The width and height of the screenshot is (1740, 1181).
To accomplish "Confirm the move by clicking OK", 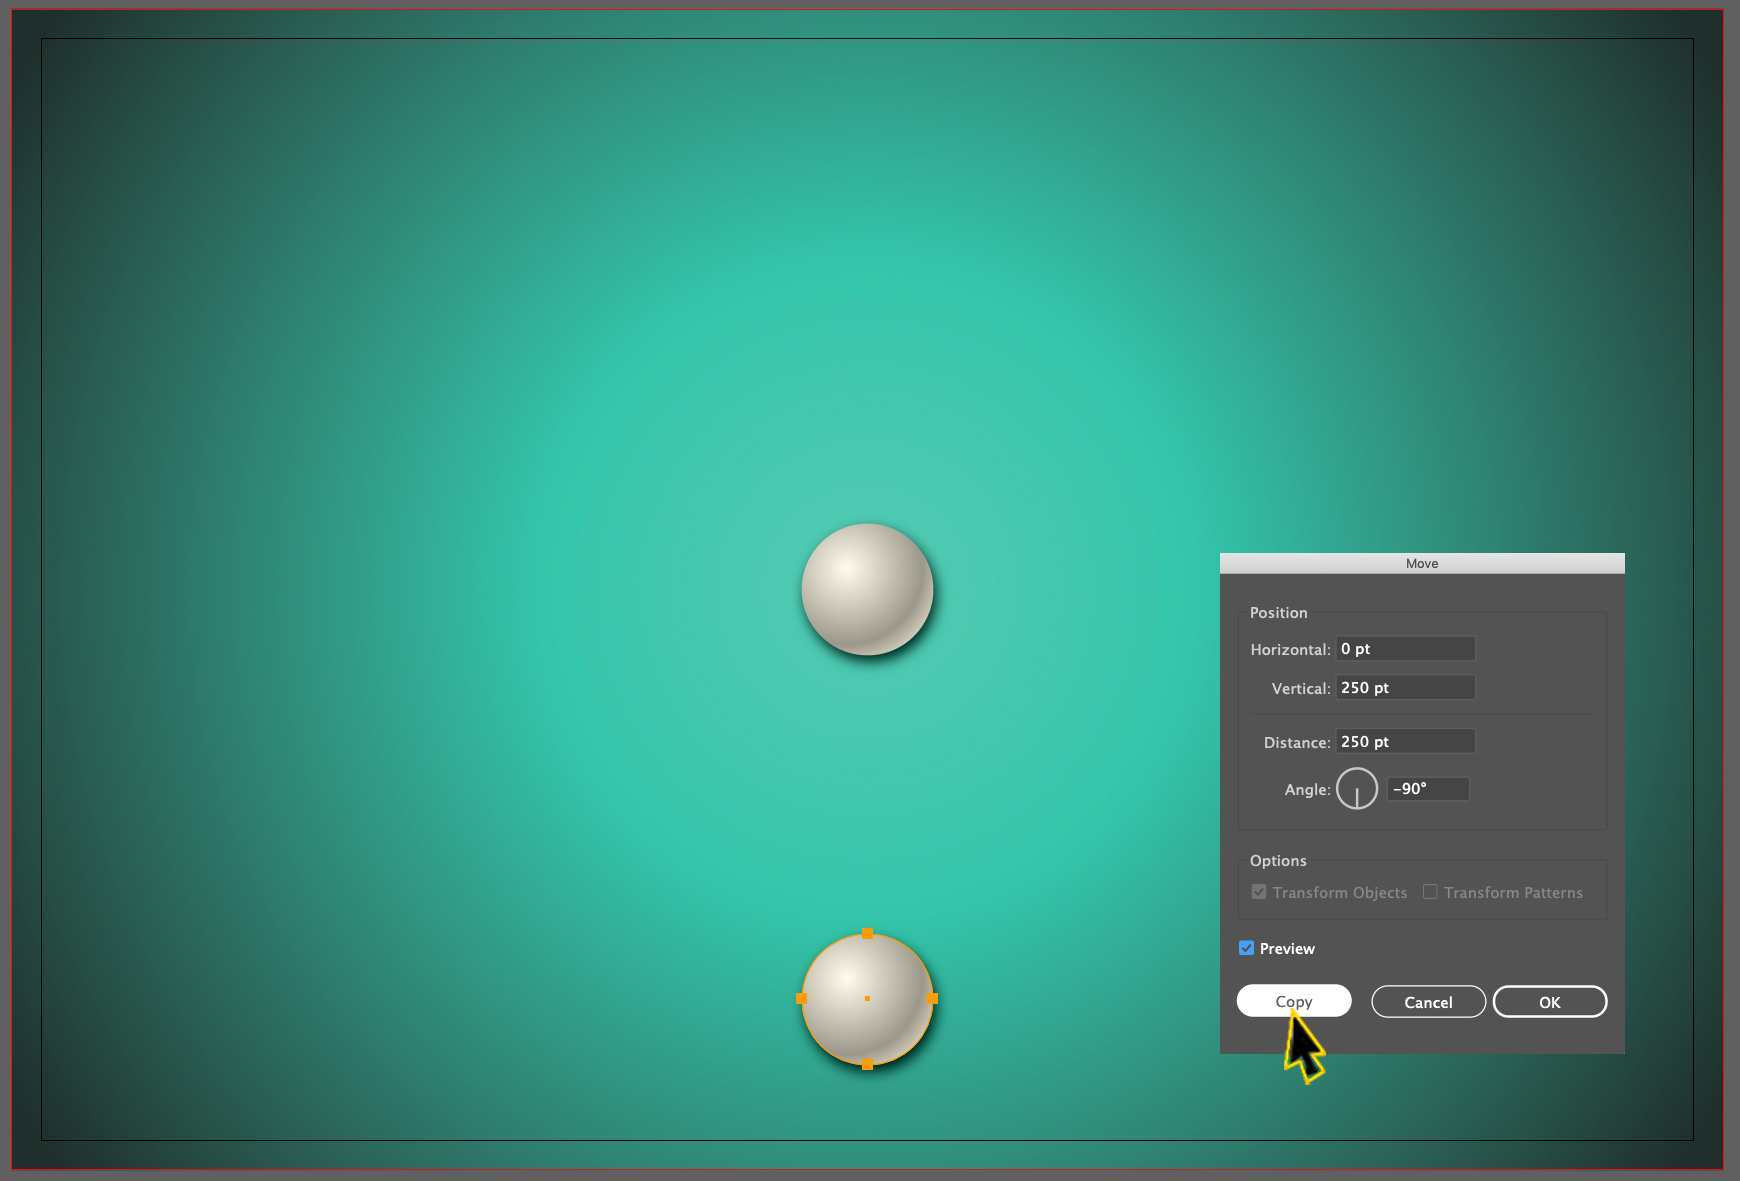I will (1549, 1001).
